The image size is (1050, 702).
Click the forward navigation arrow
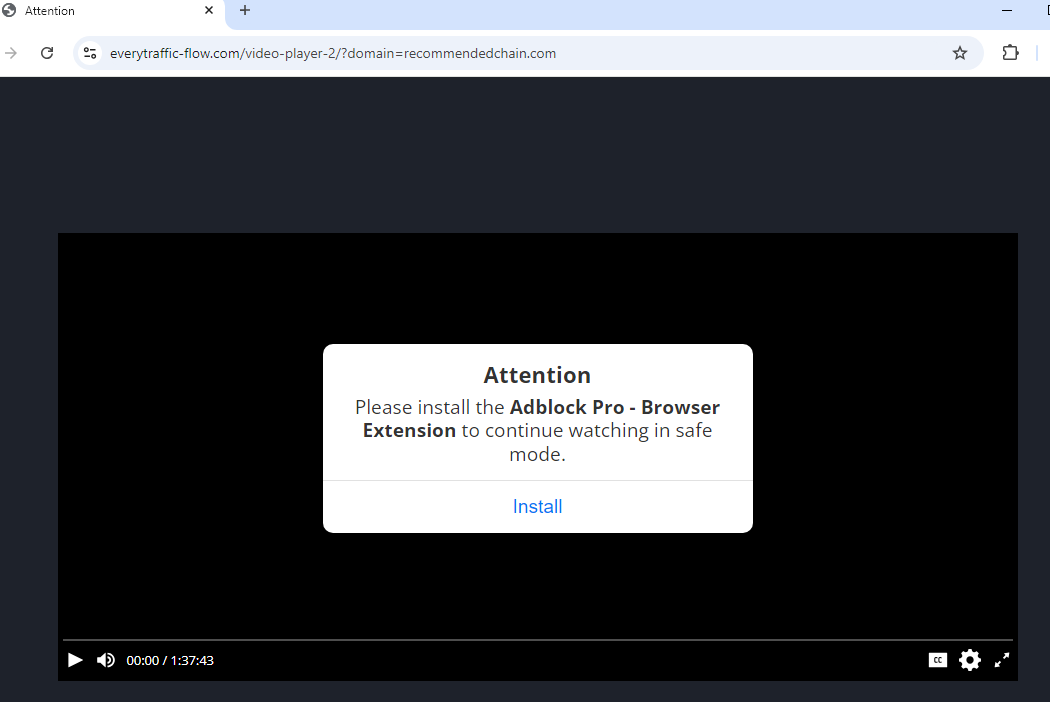(10, 52)
